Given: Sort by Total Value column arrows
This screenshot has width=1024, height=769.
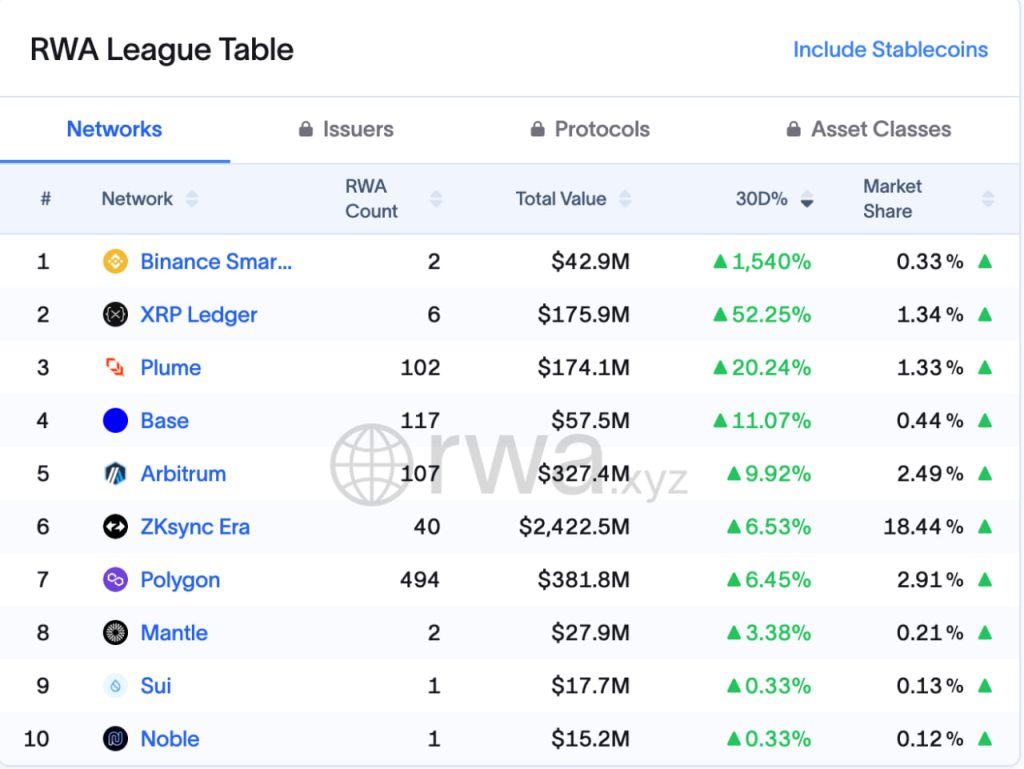Looking at the screenshot, I should point(625,198).
